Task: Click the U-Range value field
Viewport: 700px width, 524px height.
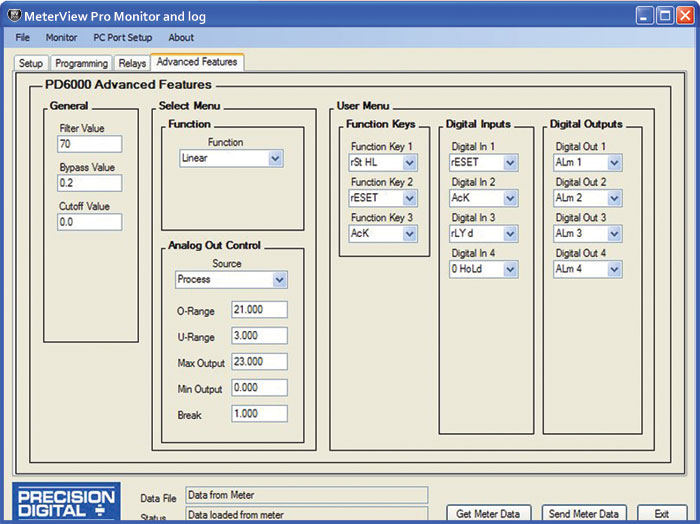Action: point(259,336)
